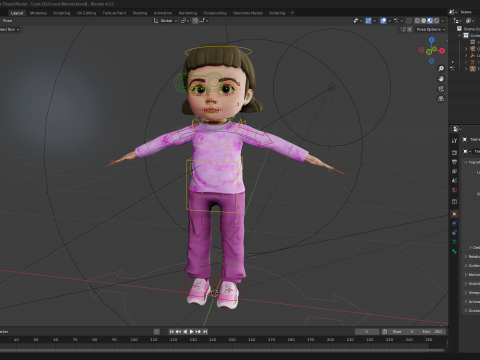Toggle the show overlays button
This screenshot has height=360, width=480.
pyautogui.click(x=383, y=21)
